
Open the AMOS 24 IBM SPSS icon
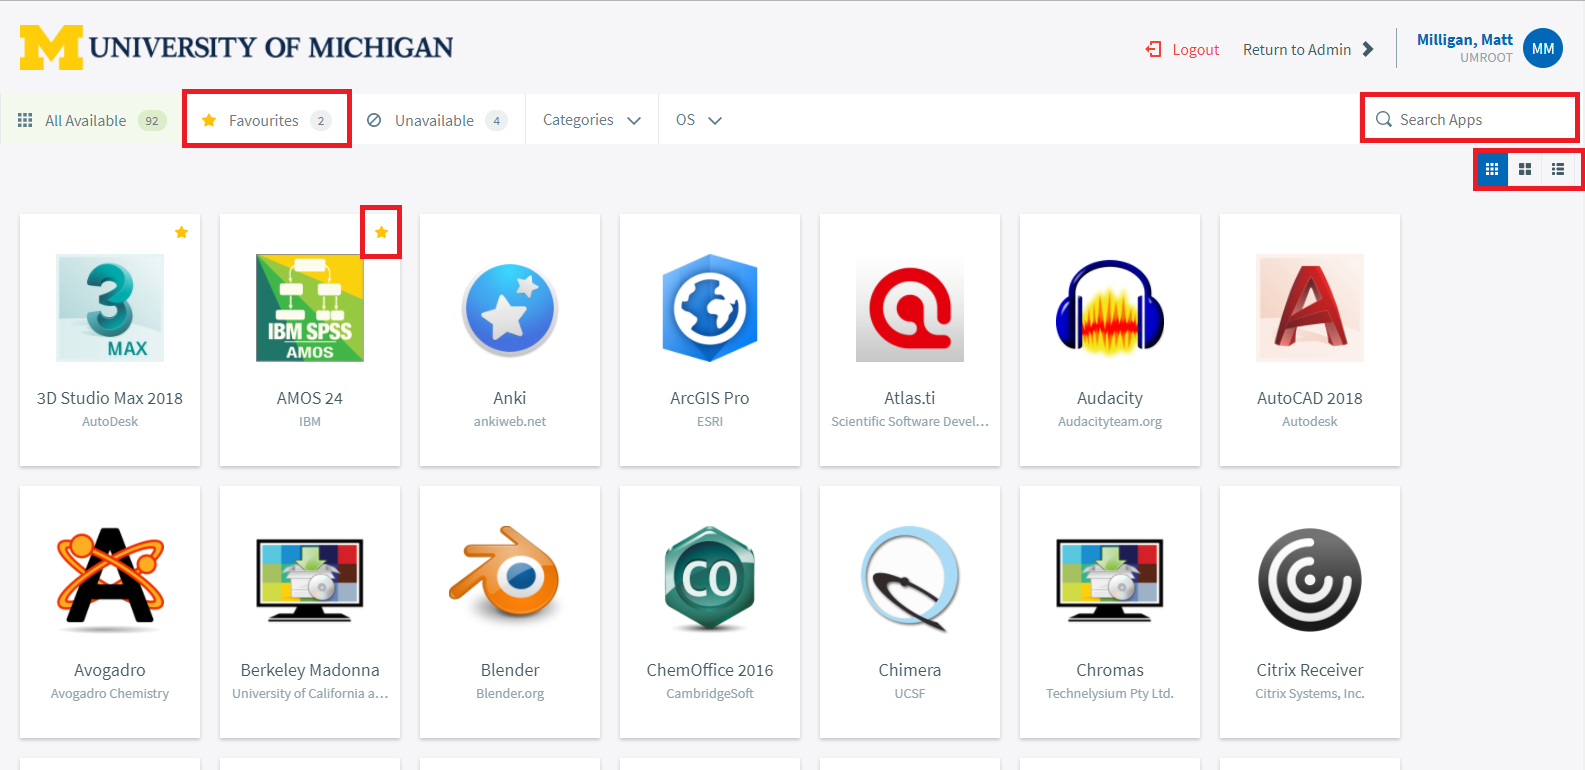point(310,308)
